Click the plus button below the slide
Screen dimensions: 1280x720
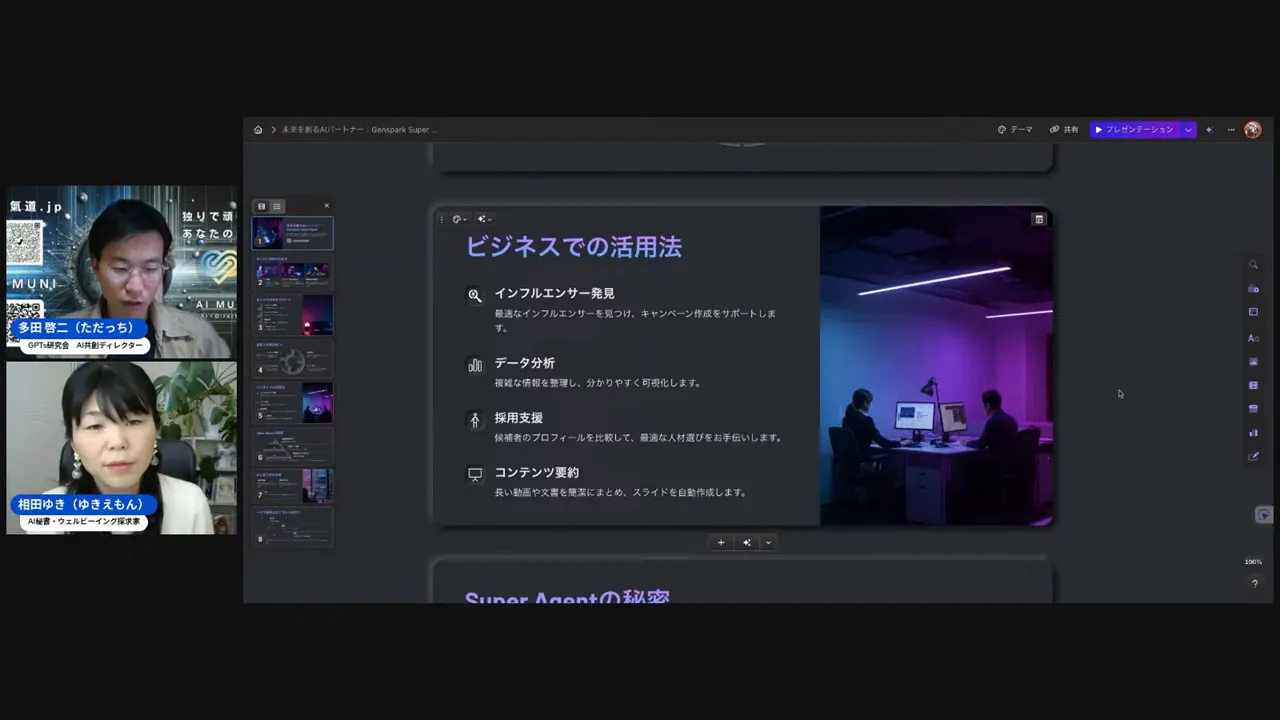721,542
